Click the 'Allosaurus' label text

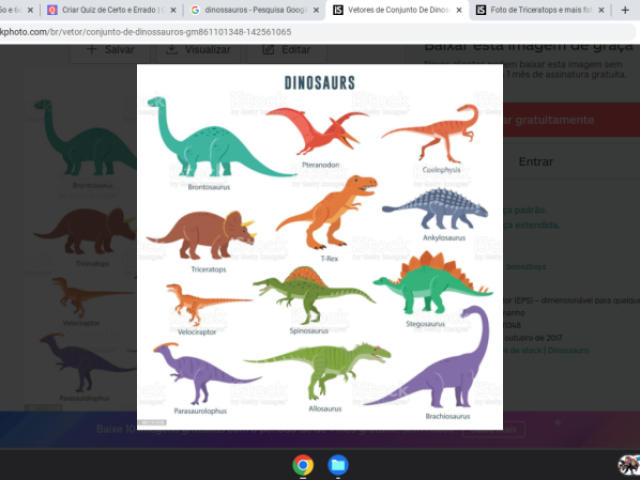(x=325, y=409)
